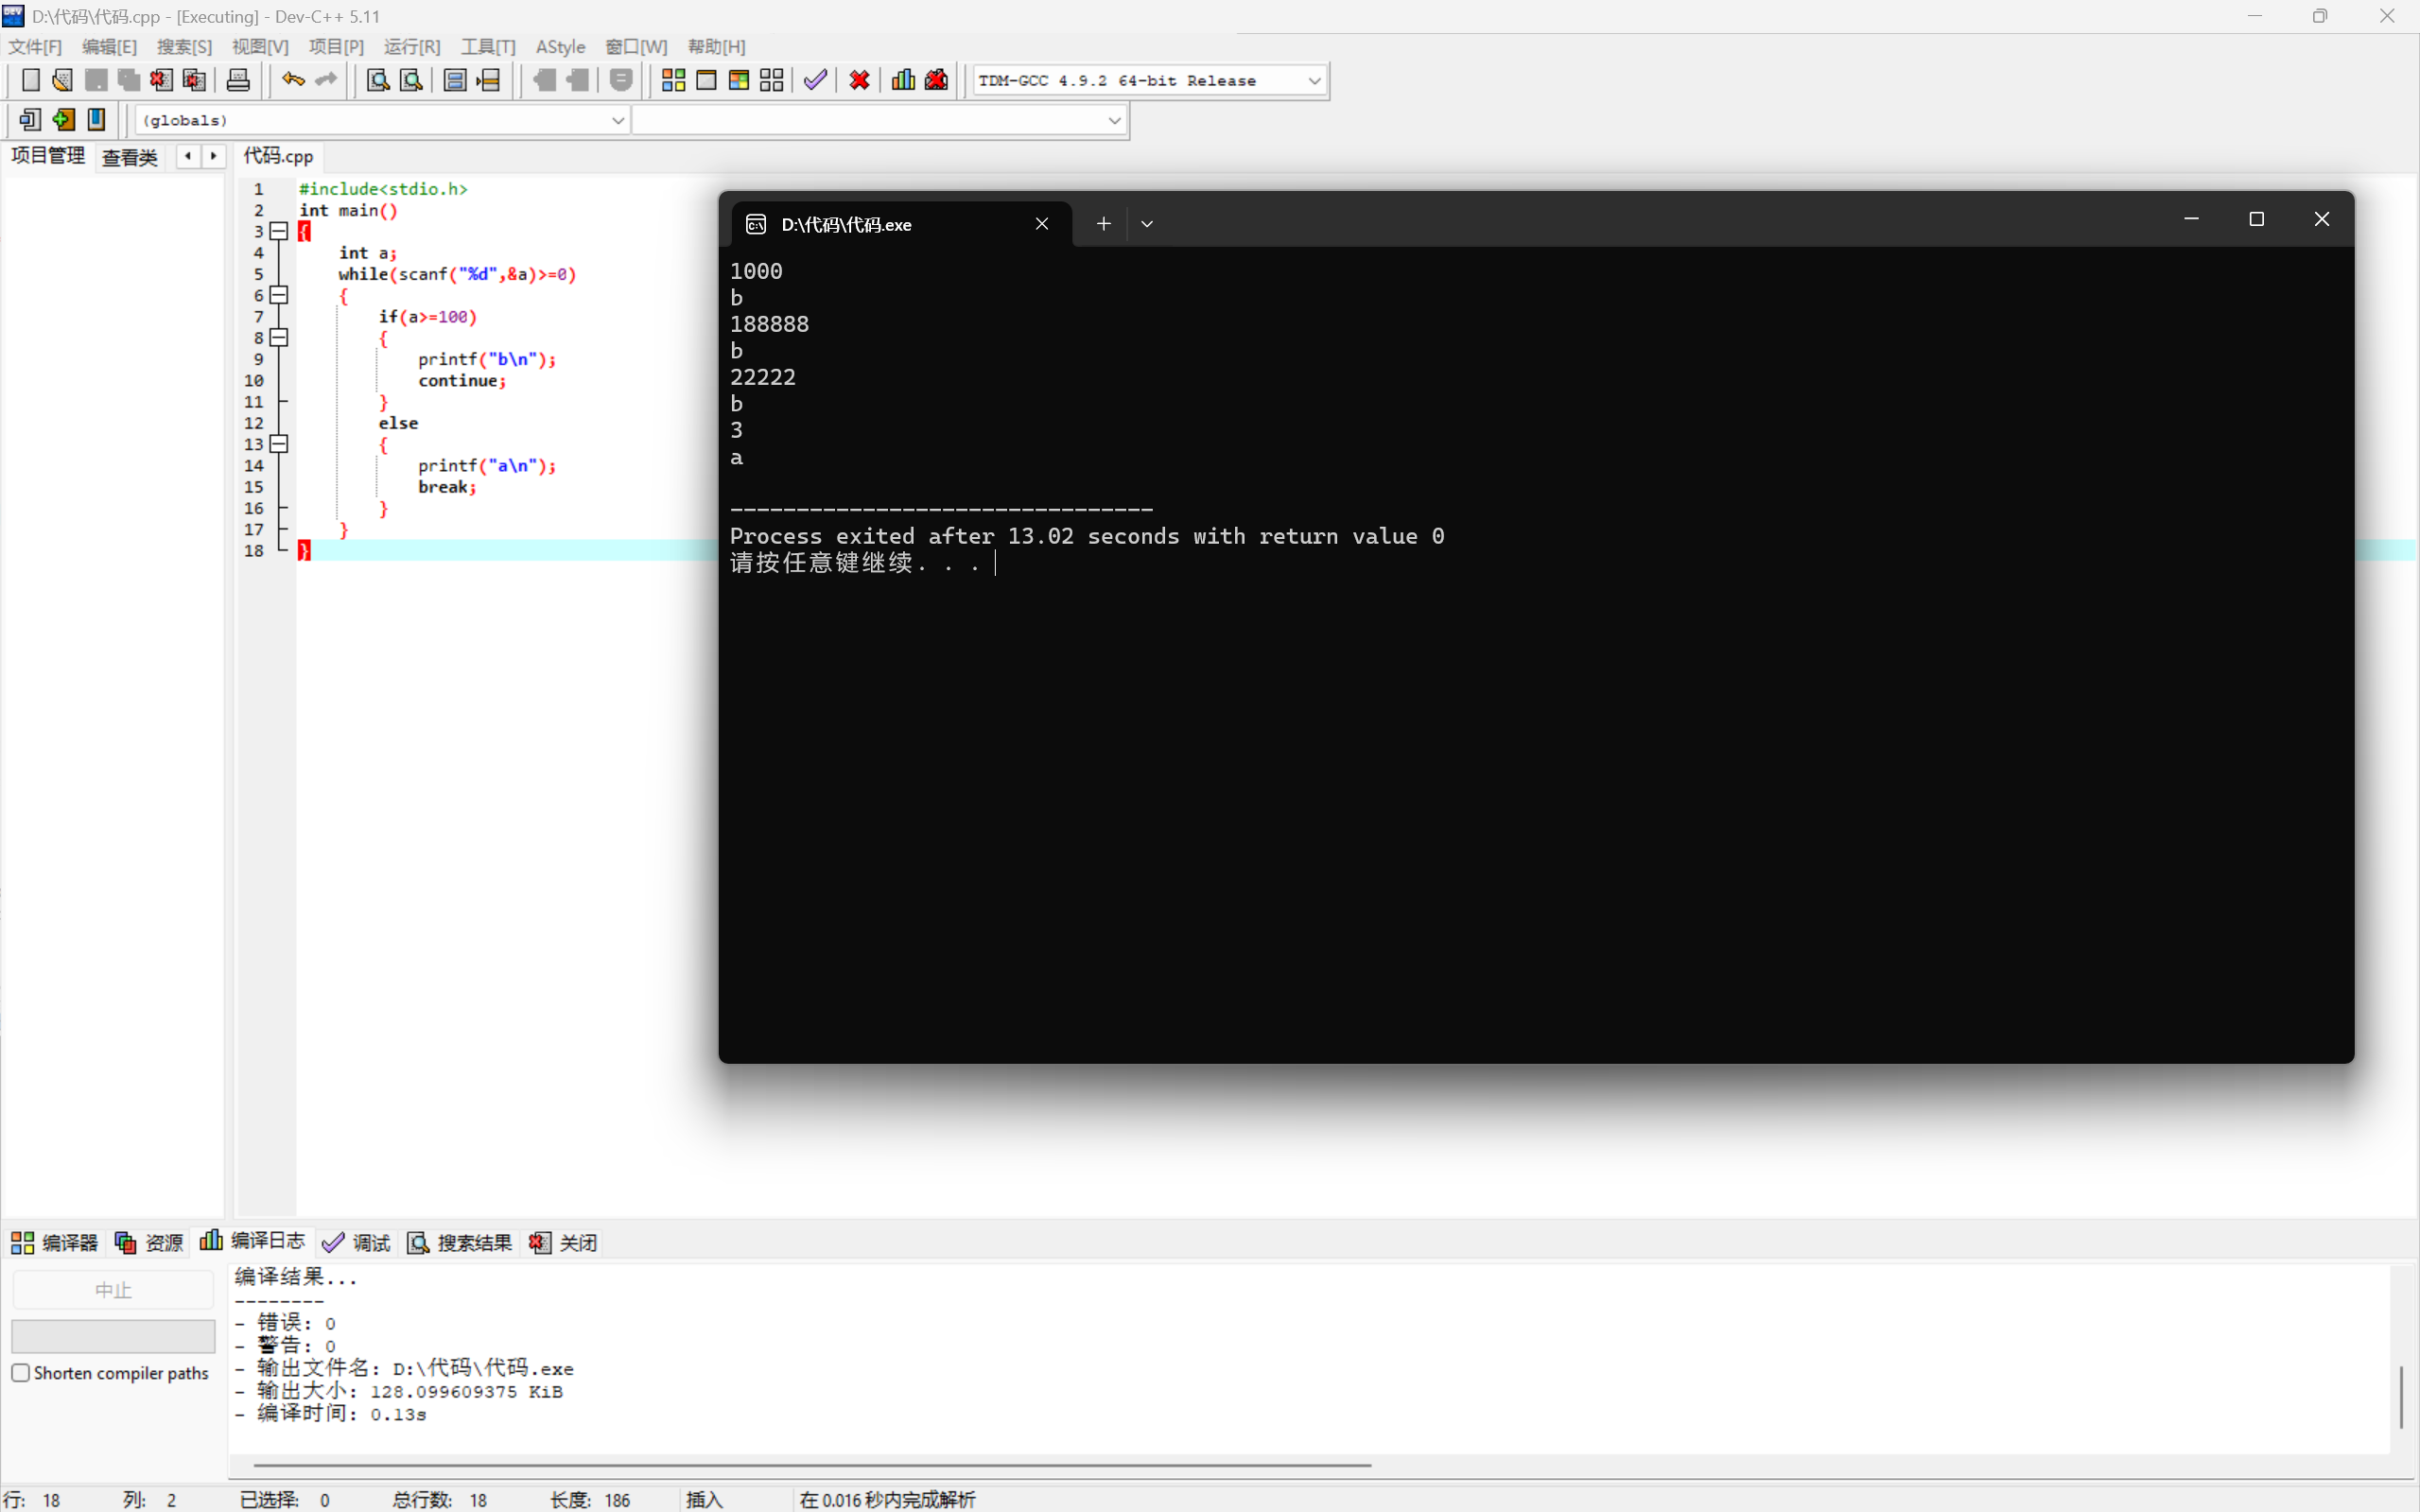Viewport: 2420px width, 1512px height.
Task: Open the 运行[R] menu
Action: (411, 47)
